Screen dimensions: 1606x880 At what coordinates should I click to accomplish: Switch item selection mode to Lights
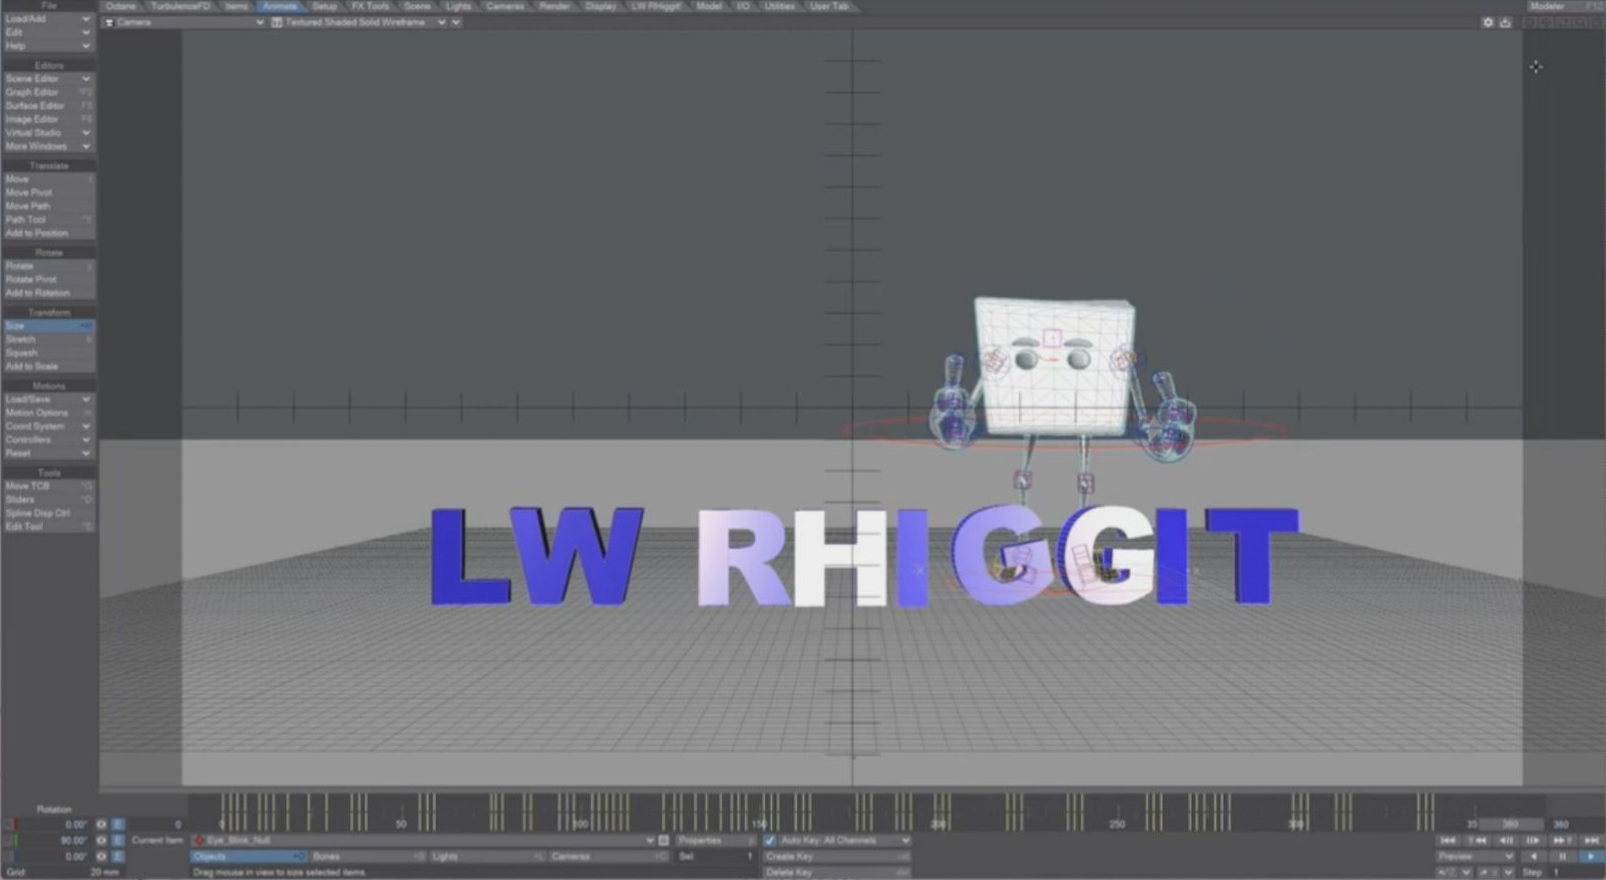487,857
